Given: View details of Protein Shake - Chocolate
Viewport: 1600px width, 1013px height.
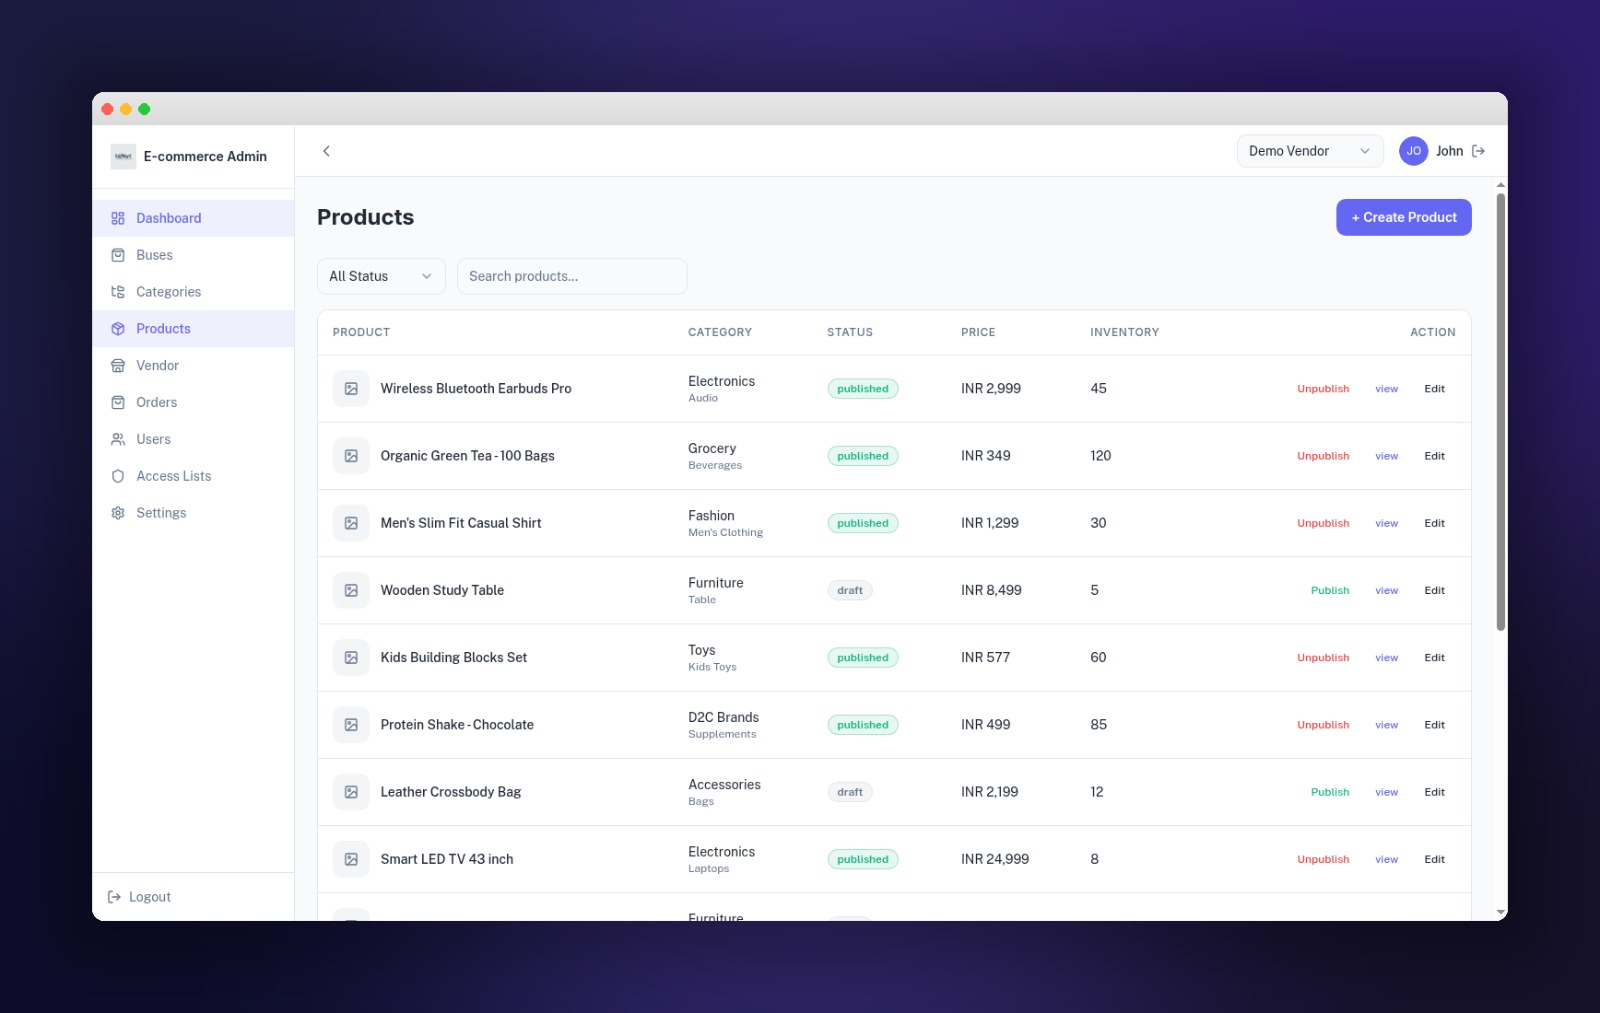Looking at the screenshot, I should click(x=1386, y=724).
